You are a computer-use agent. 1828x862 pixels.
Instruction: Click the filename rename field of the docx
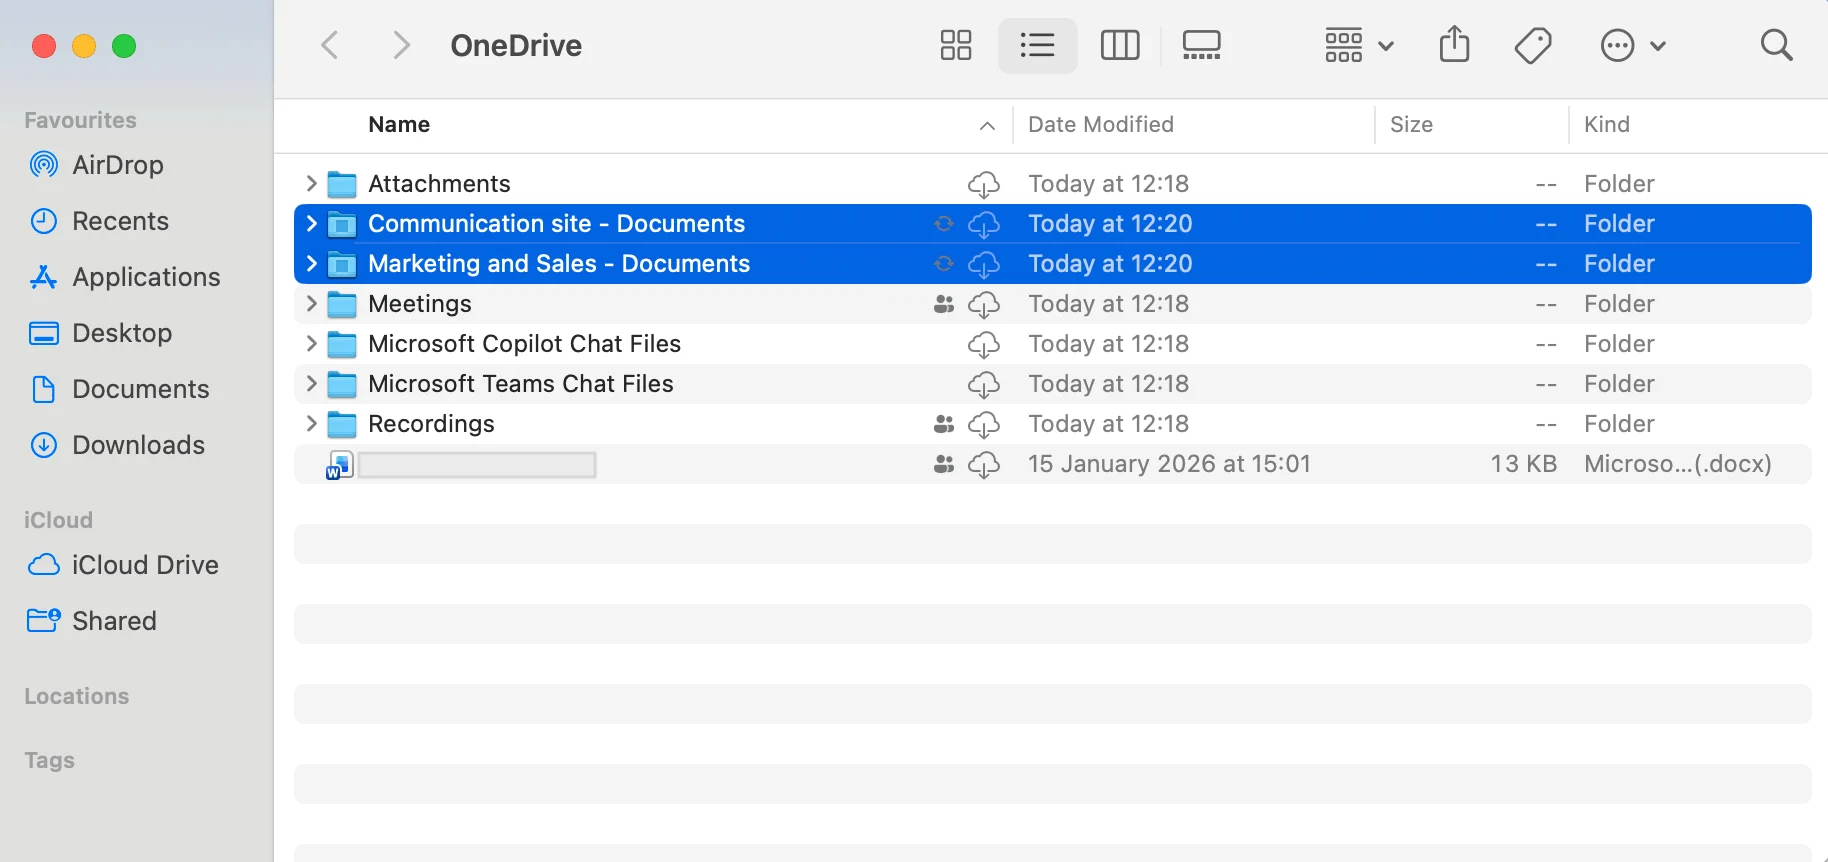pyautogui.click(x=477, y=464)
